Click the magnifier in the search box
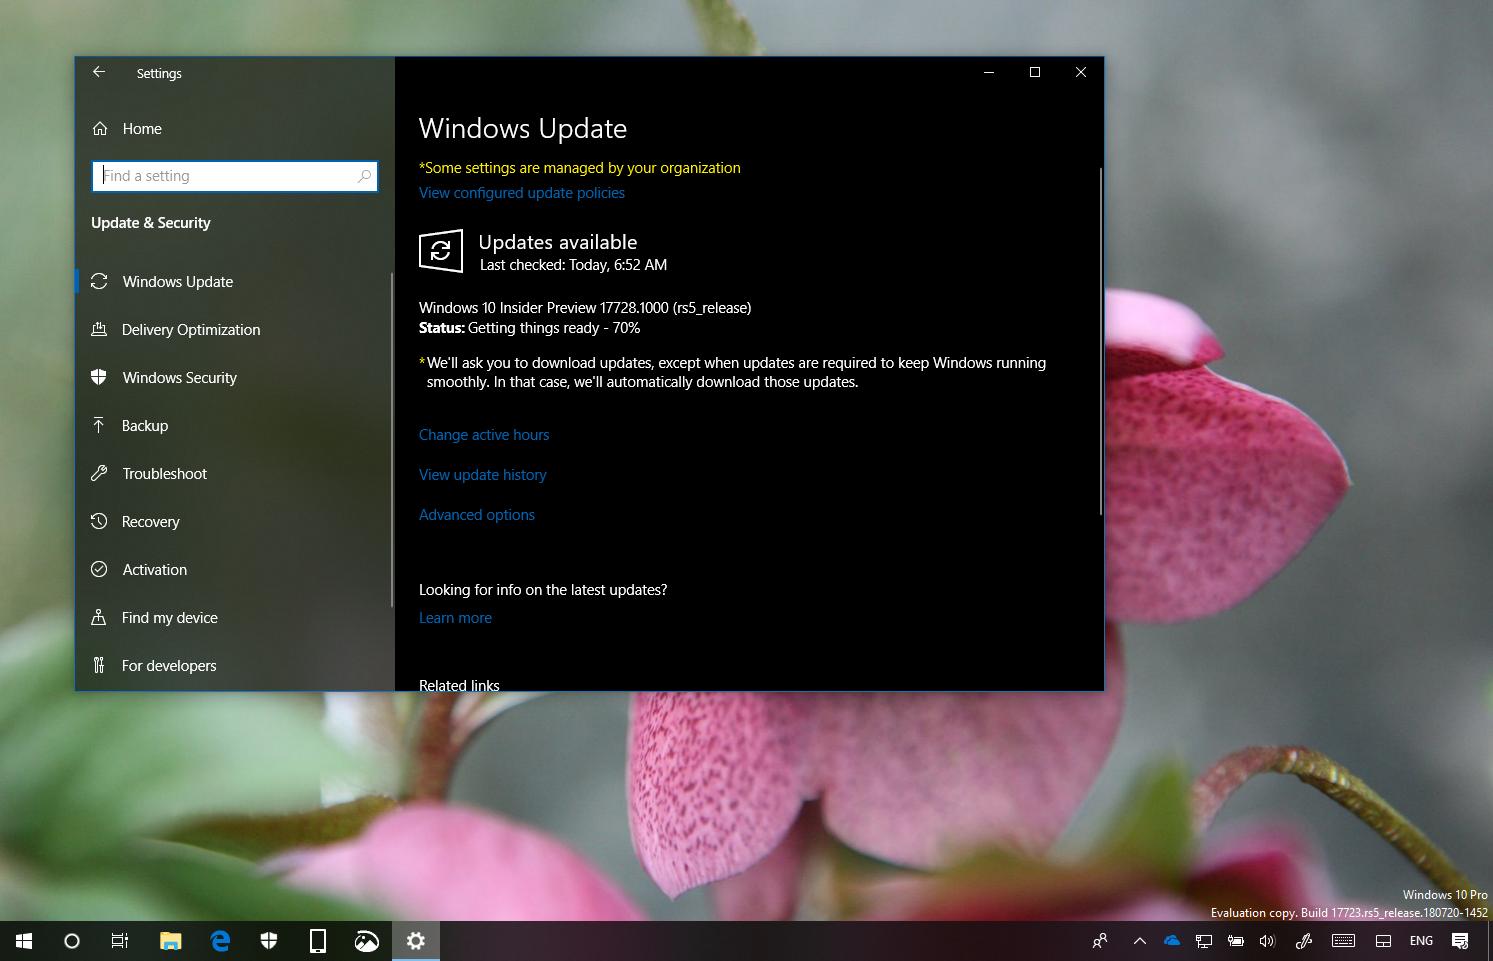Image resolution: width=1493 pixels, height=961 pixels. click(365, 176)
